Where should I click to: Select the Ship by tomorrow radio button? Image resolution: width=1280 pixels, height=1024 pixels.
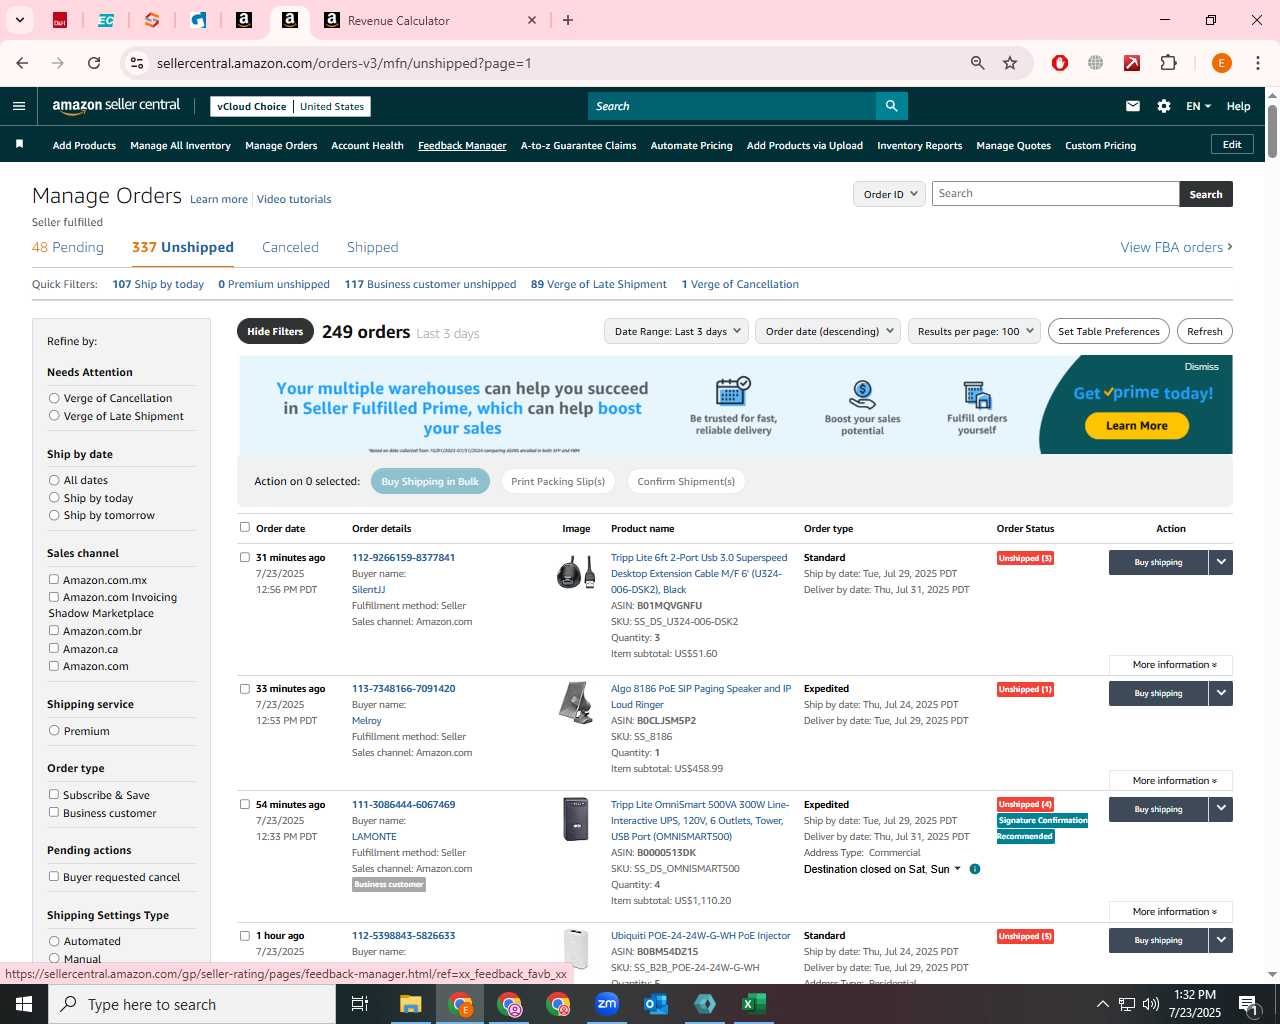click(x=54, y=515)
